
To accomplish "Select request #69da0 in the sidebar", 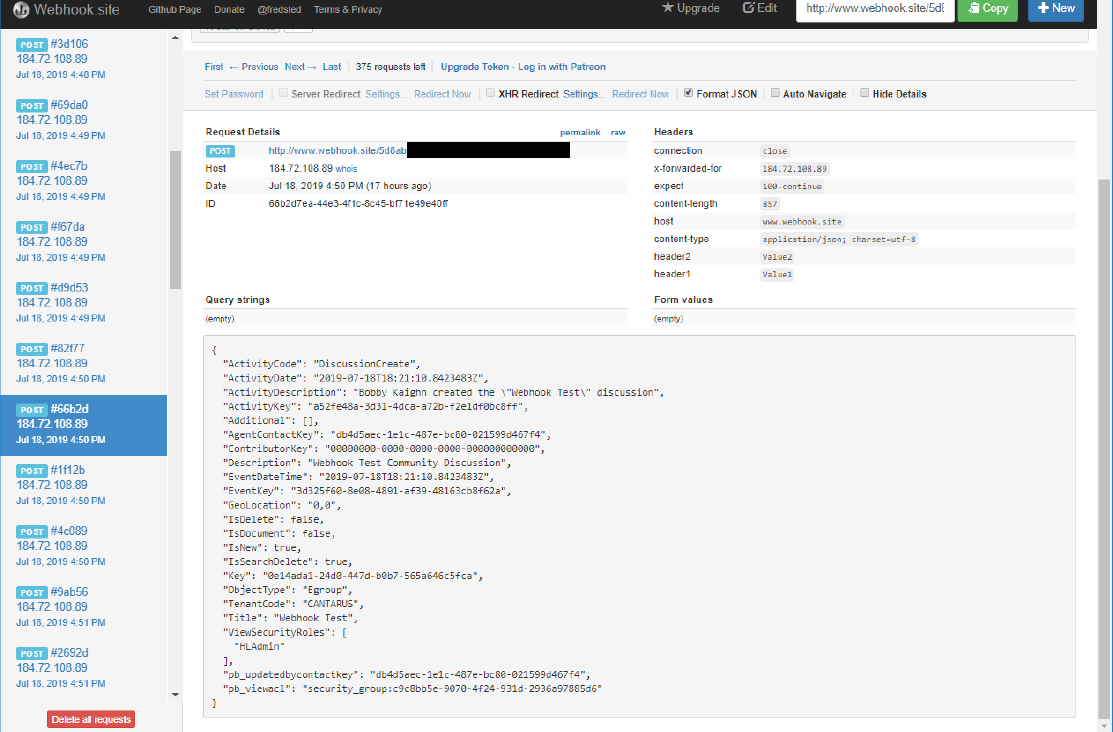I will 84,120.
